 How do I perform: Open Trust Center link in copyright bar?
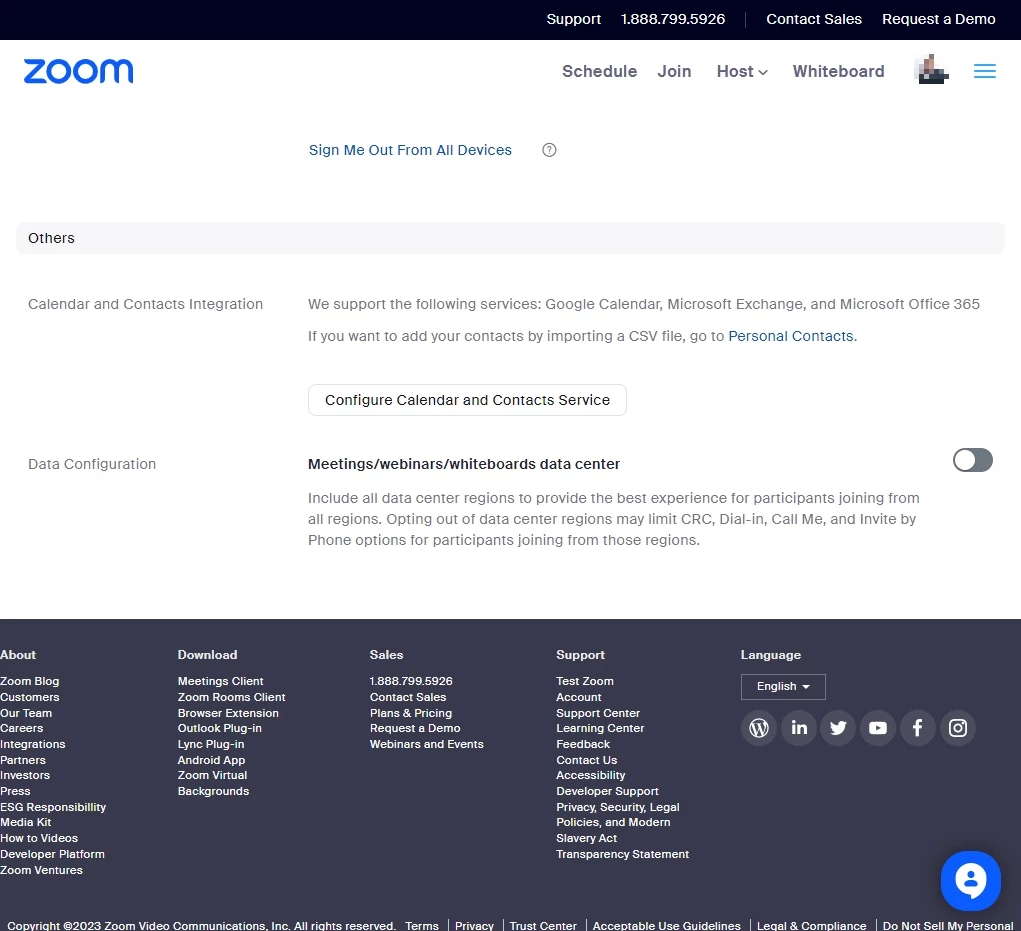tap(542, 925)
